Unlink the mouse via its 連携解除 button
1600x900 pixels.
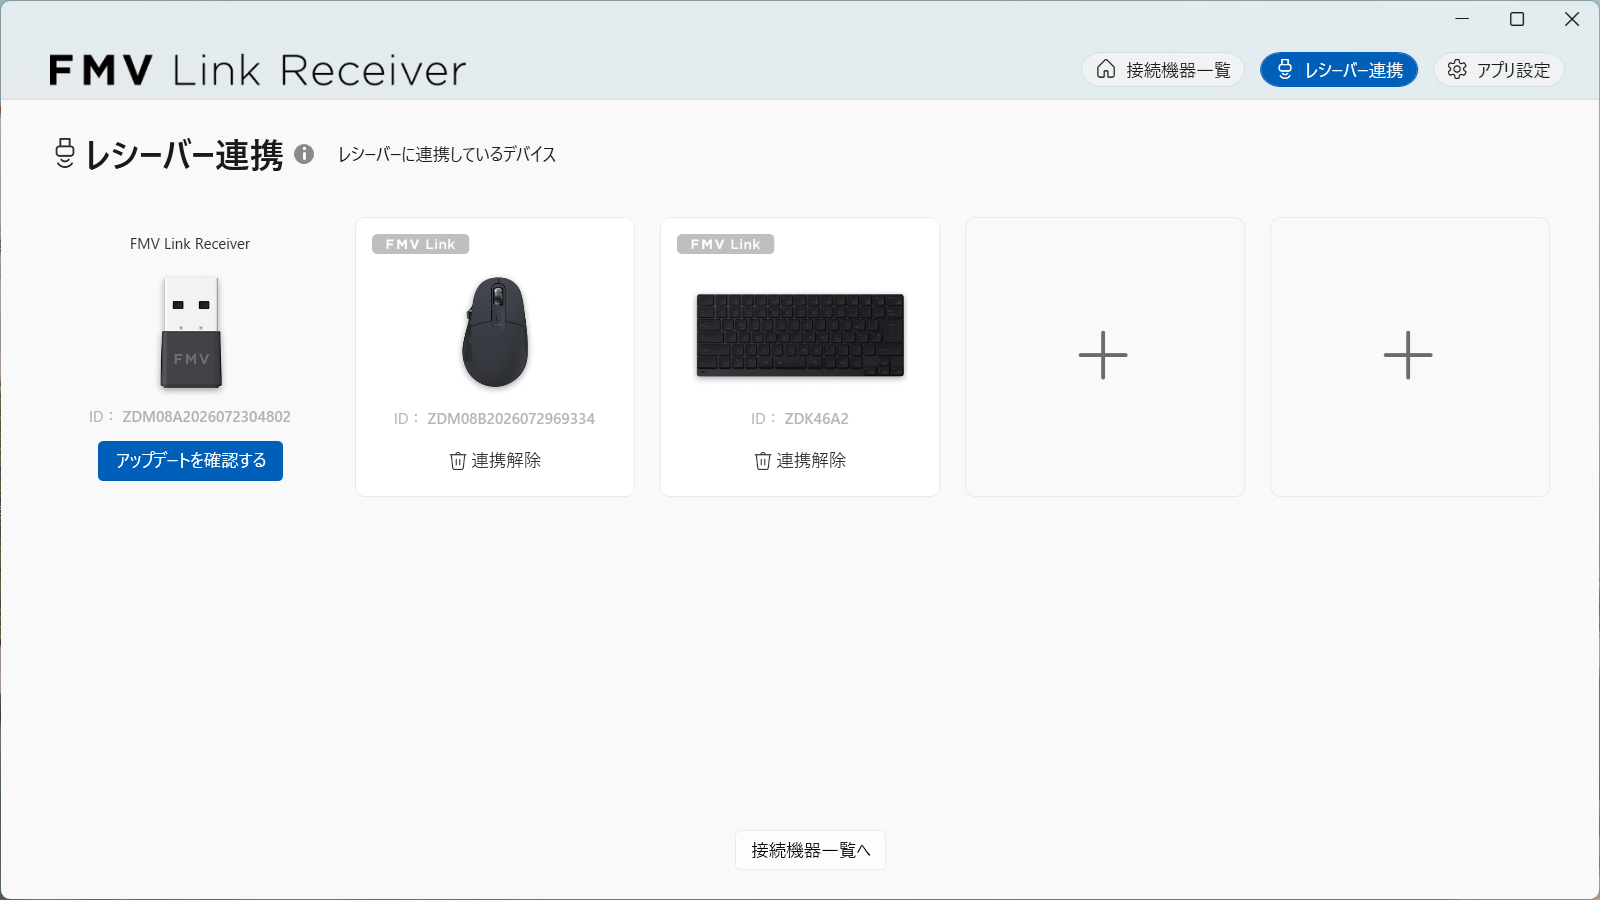[x=495, y=460]
